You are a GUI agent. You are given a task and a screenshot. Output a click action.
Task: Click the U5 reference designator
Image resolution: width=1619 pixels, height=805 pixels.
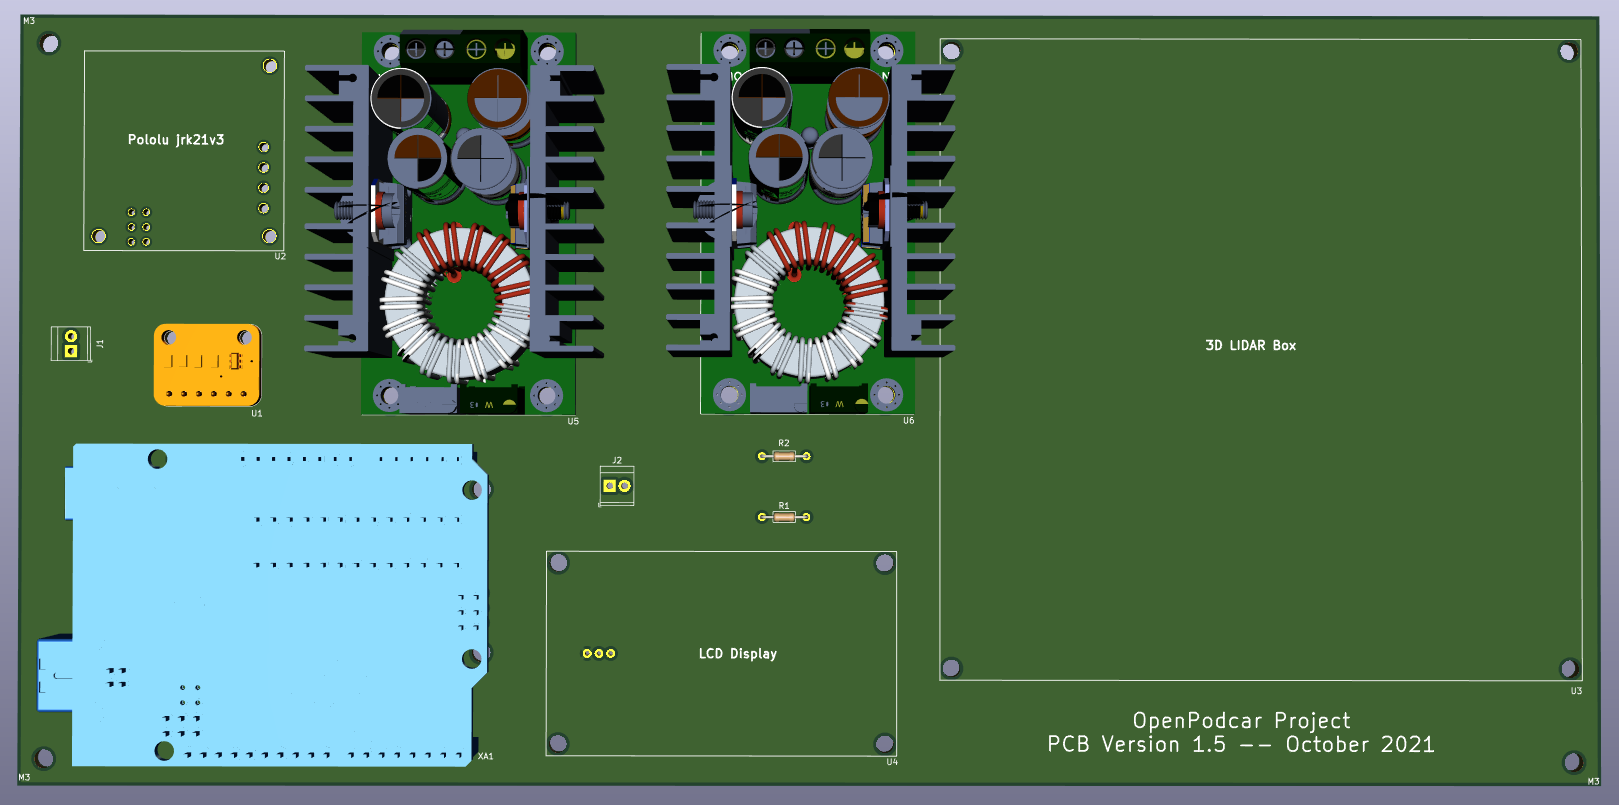click(573, 422)
